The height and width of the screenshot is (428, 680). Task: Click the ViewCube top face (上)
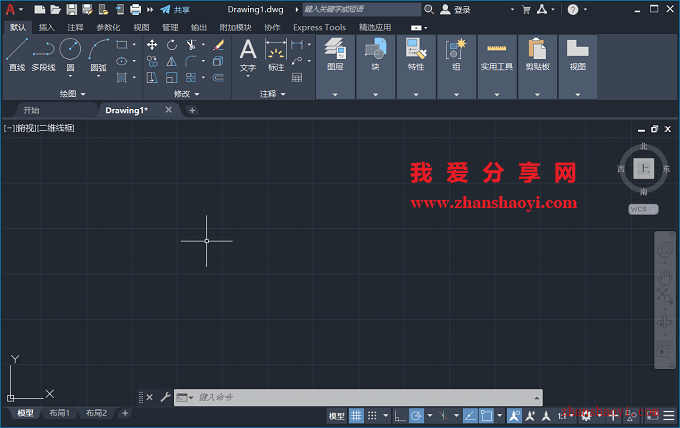coord(644,169)
